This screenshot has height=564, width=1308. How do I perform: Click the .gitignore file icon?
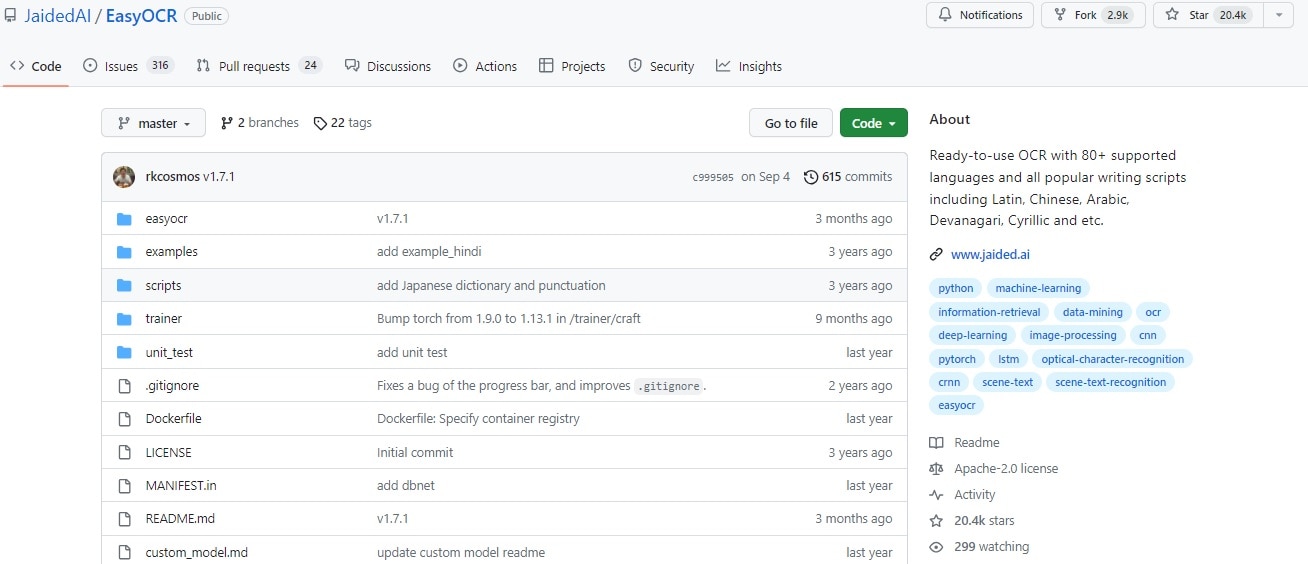(x=124, y=386)
